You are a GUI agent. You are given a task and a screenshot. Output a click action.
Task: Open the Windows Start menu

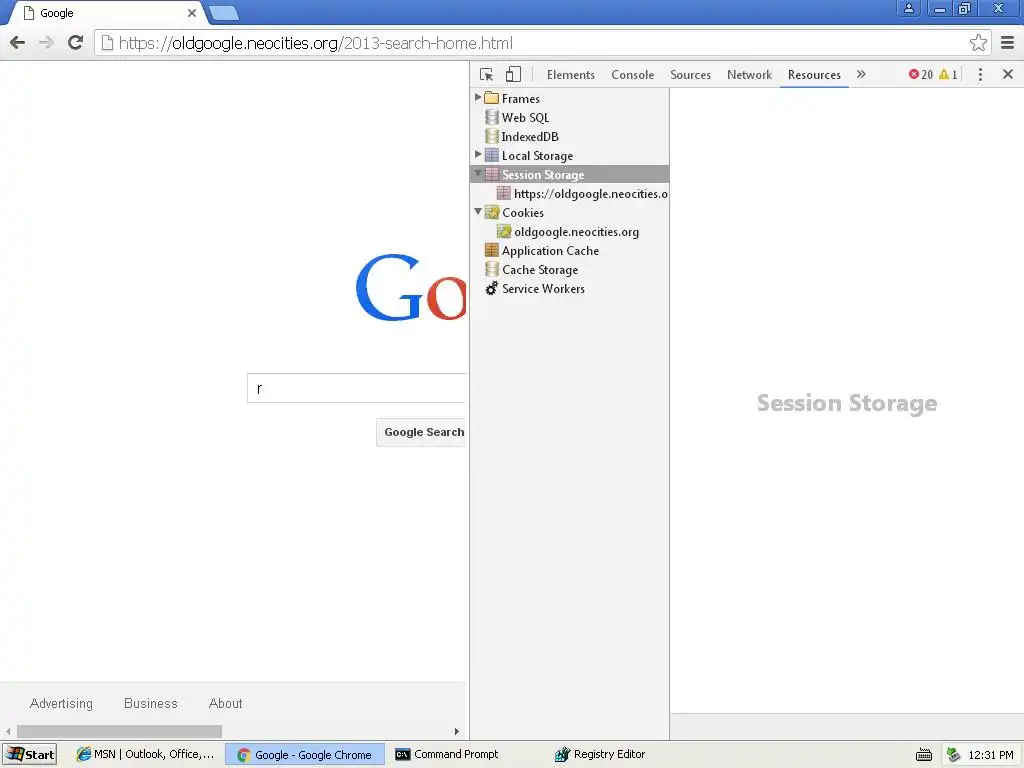pyautogui.click(x=30, y=754)
